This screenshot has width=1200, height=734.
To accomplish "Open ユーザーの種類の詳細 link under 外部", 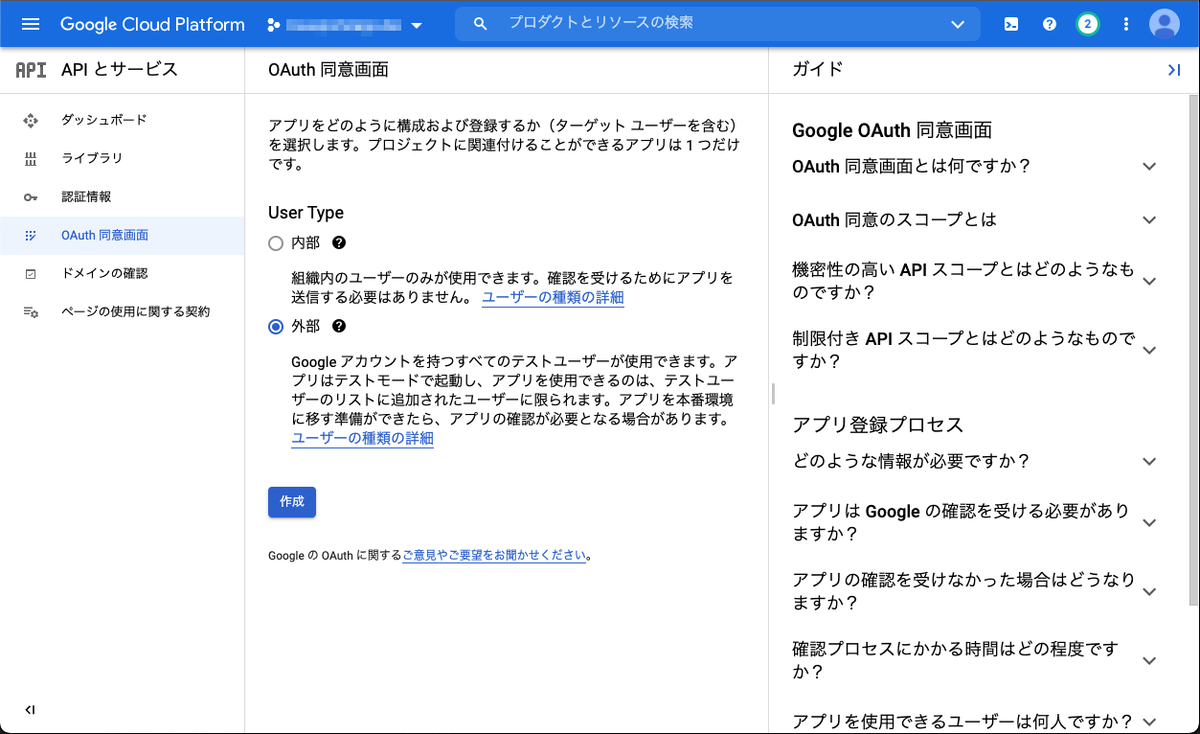I will [x=362, y=439].
